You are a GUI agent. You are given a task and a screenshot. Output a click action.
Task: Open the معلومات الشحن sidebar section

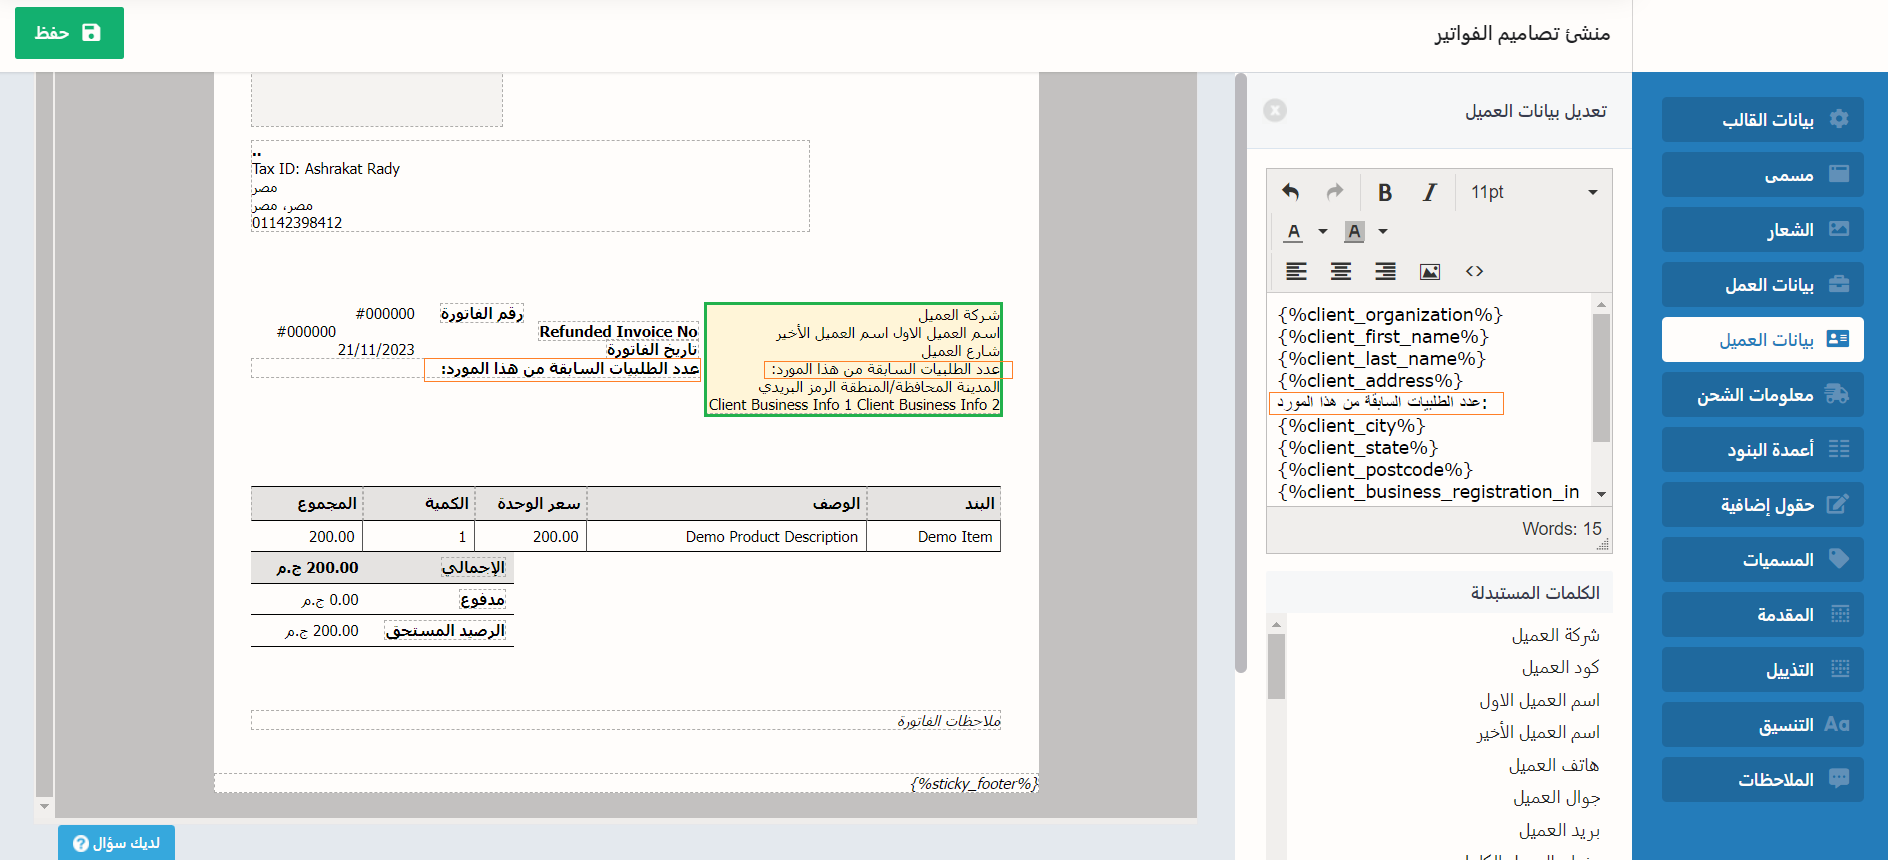point(1762,395)
